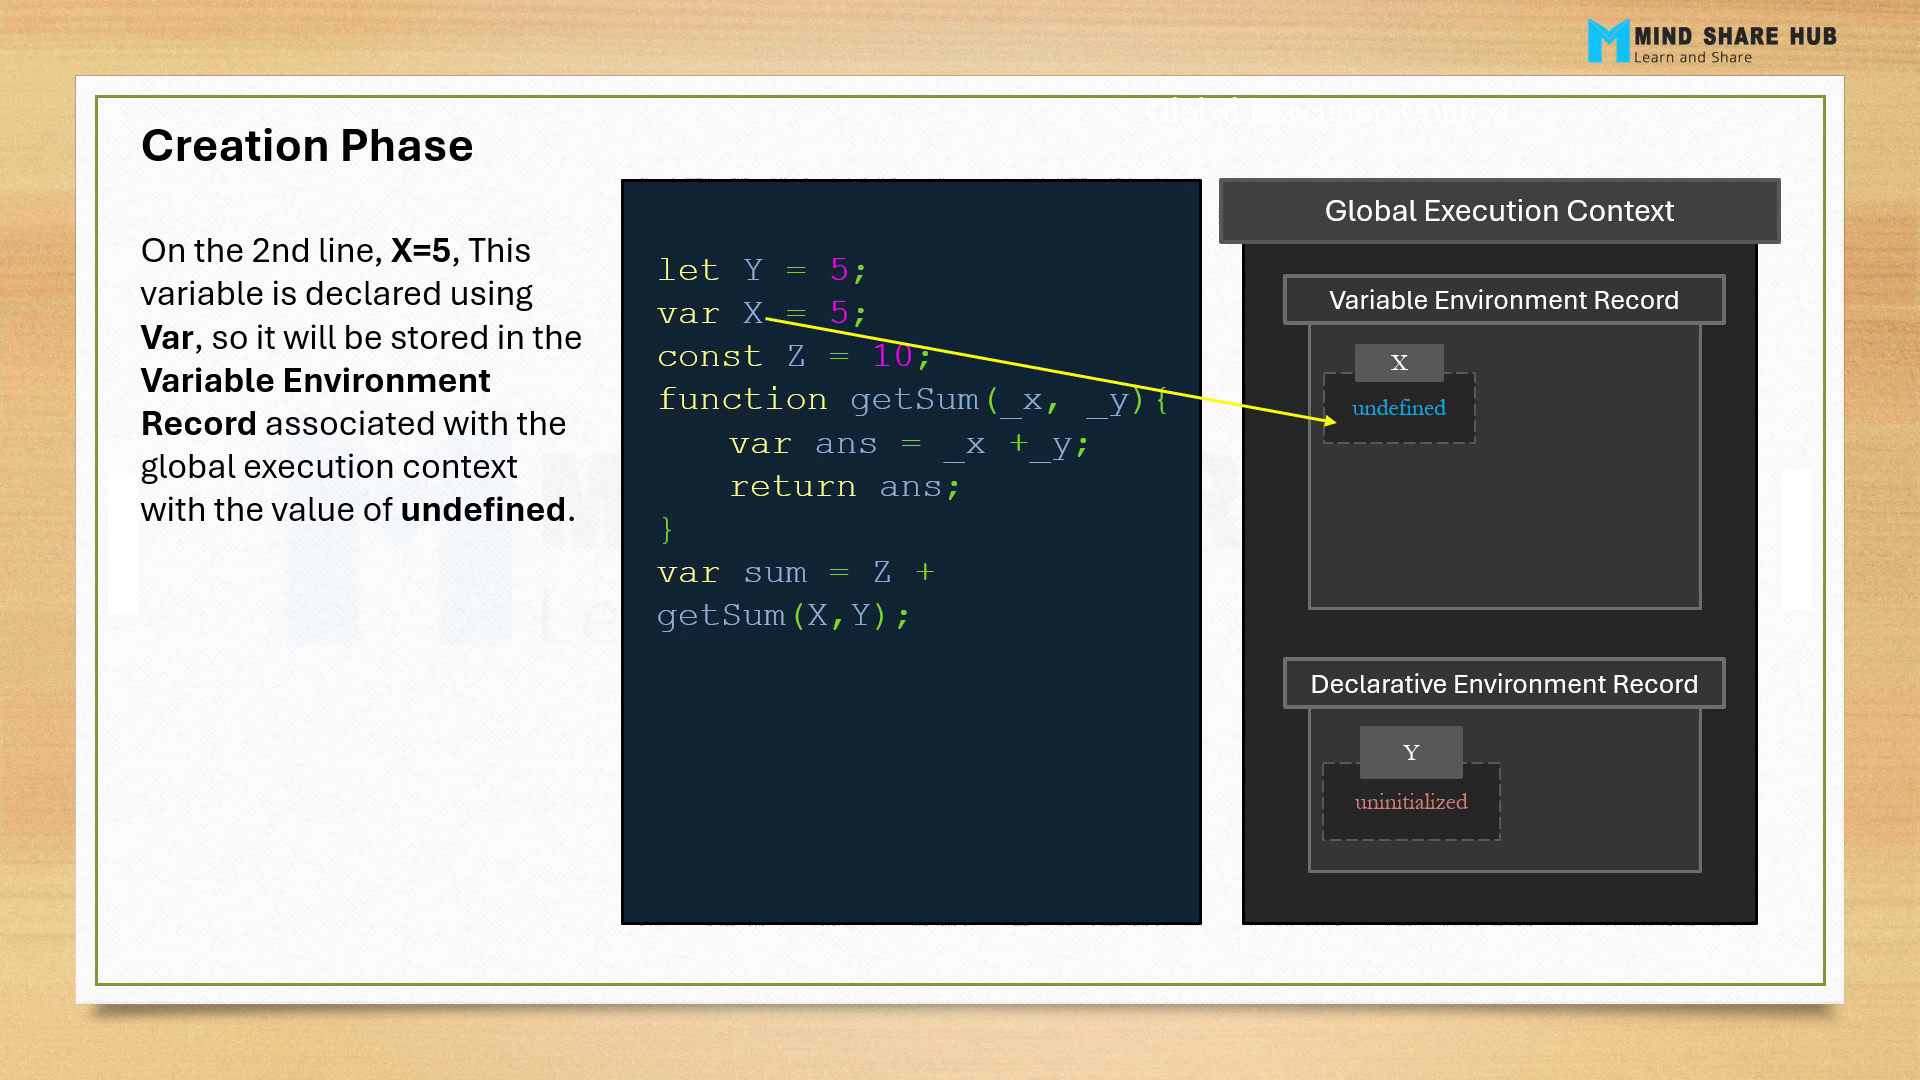Click bold 'Variable Environment' in the paragraph
Screen dimensions: 1920x1080
point(316,381)
